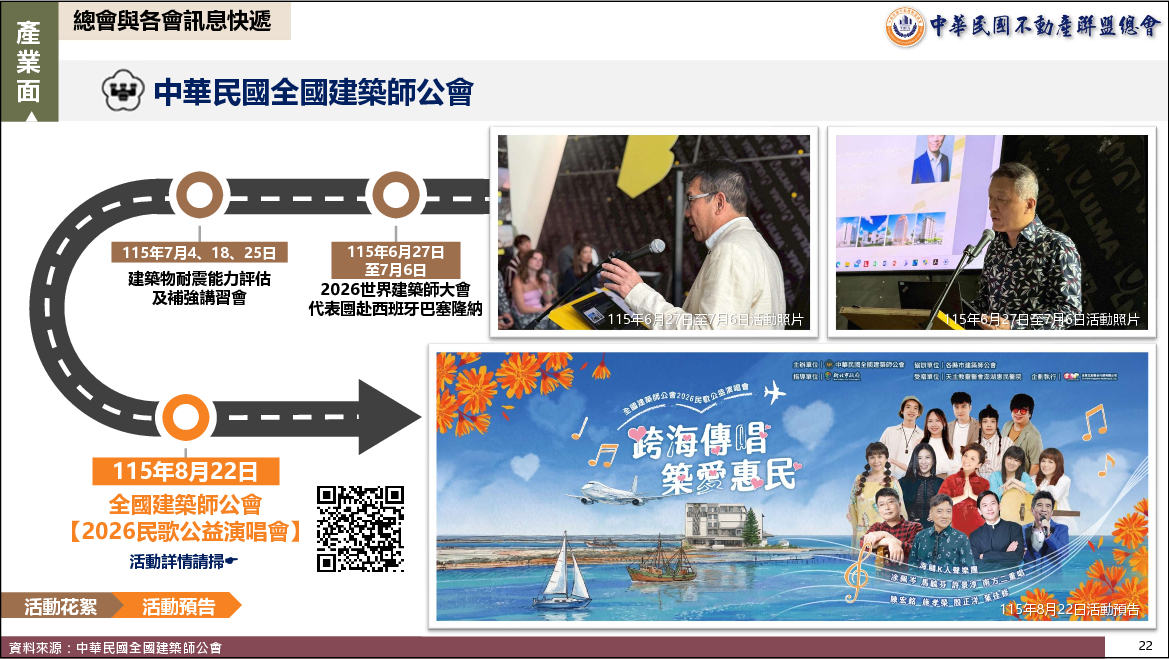Click the source note 資料來源：中華民國全國建築師公會
This screenshot has width=1169, height=659.
(x=116, y=648)
